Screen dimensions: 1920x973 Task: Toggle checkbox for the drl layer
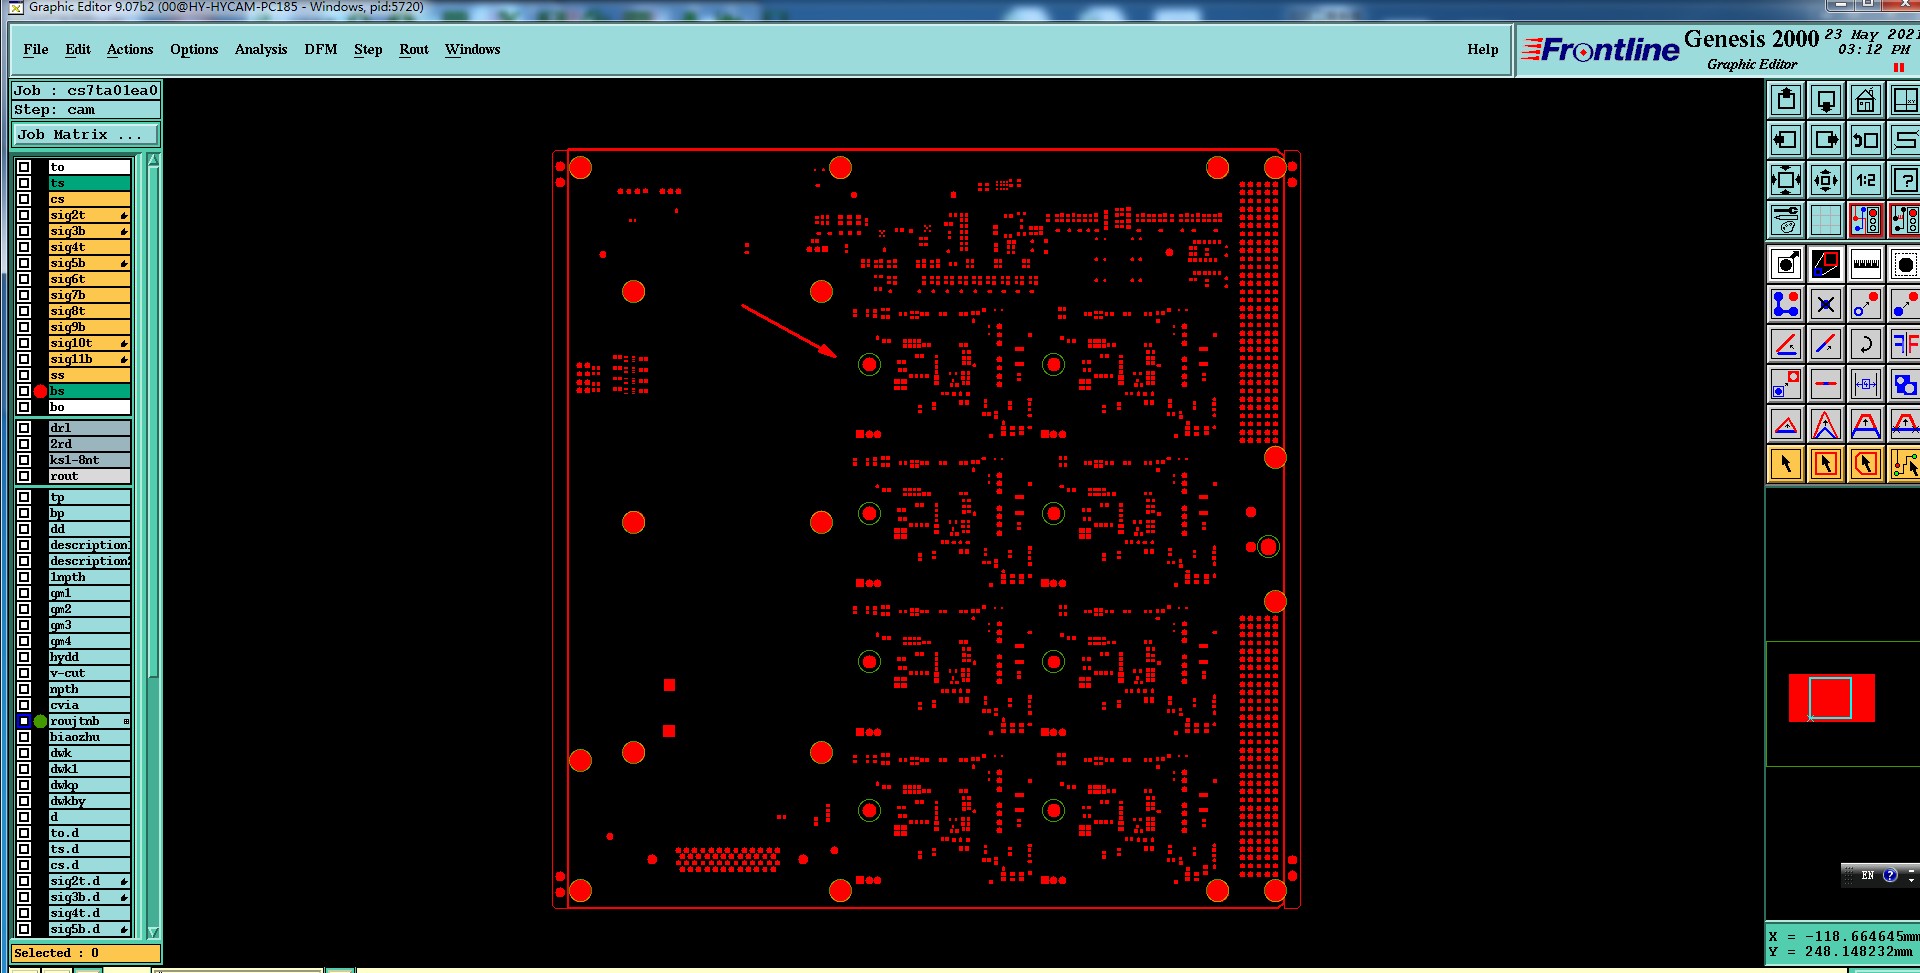tap(24, 428)
